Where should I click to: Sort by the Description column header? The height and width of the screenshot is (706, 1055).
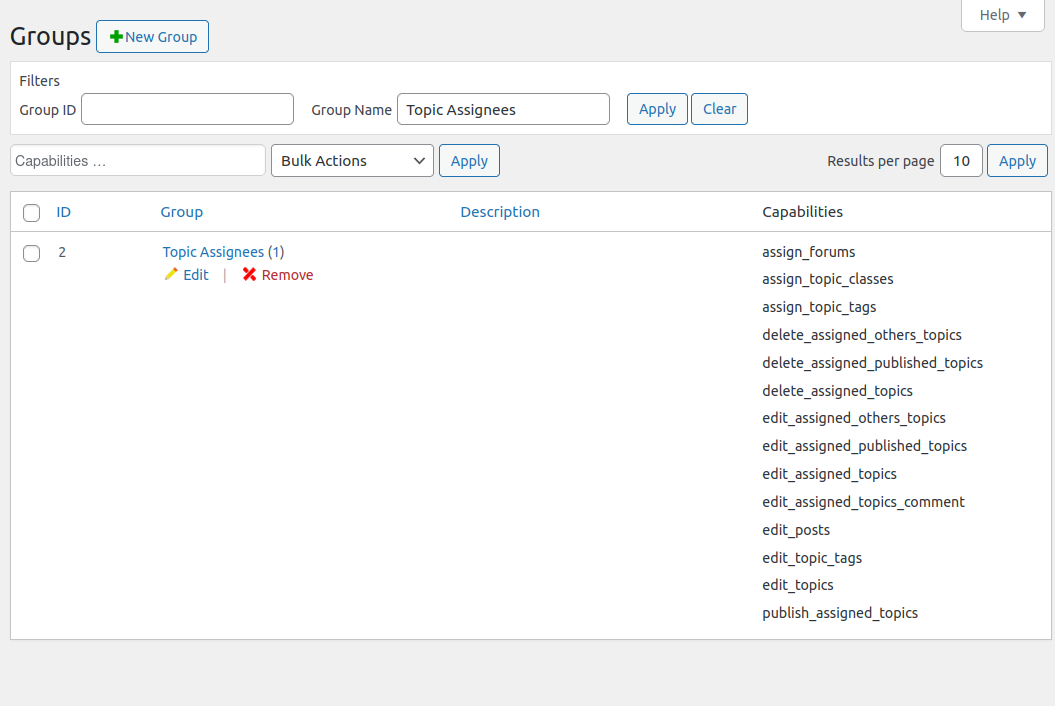(500, 212)
